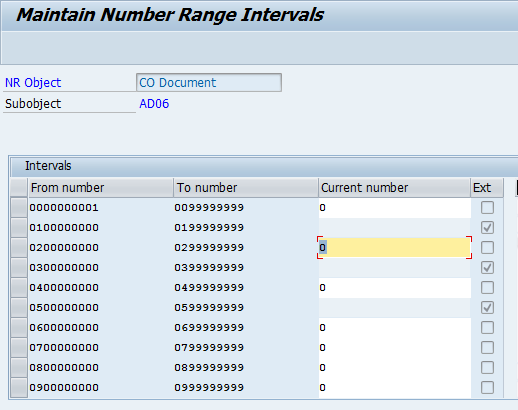The width and height of the screenshot is (518, 410).
Task: Tick the Ext checkbox for row 0800000000
Action: point(487,368)
